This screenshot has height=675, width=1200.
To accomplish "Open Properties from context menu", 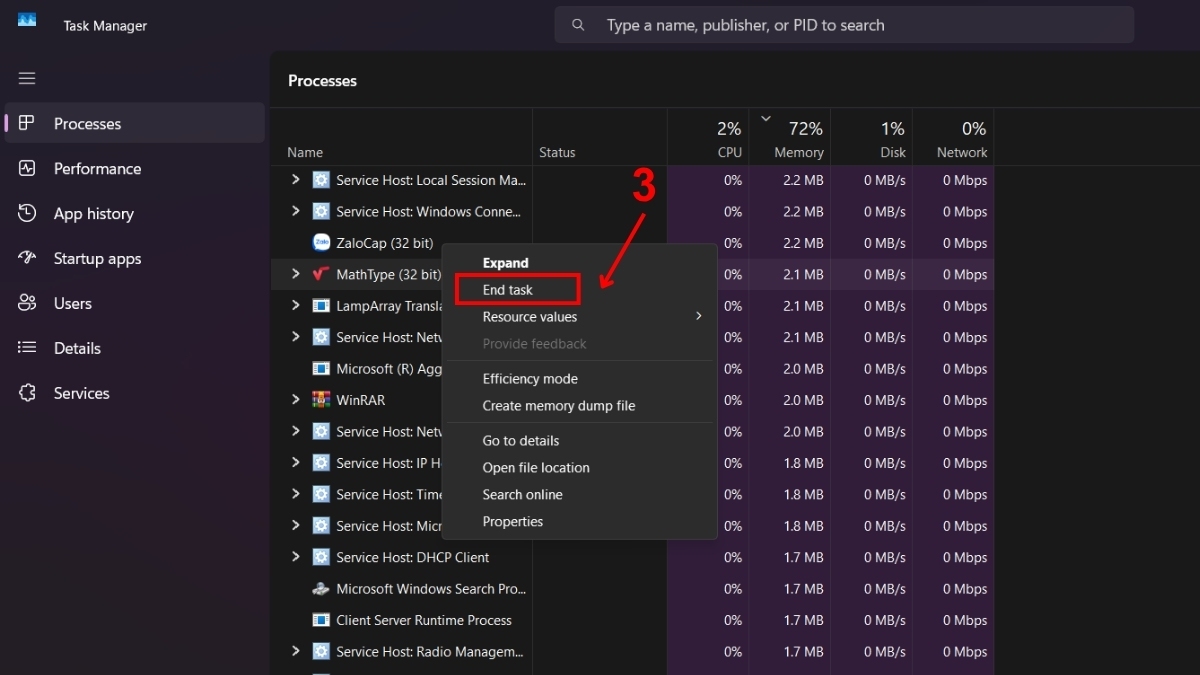I will (579, 522).
